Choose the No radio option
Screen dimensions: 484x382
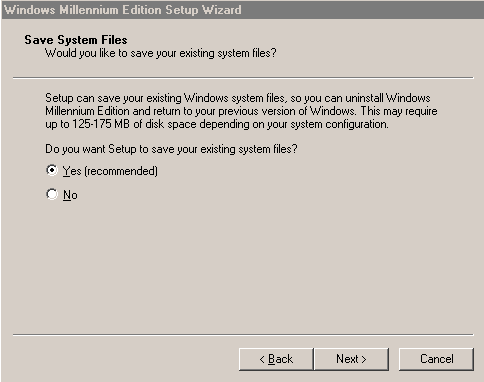click(52, 194)
